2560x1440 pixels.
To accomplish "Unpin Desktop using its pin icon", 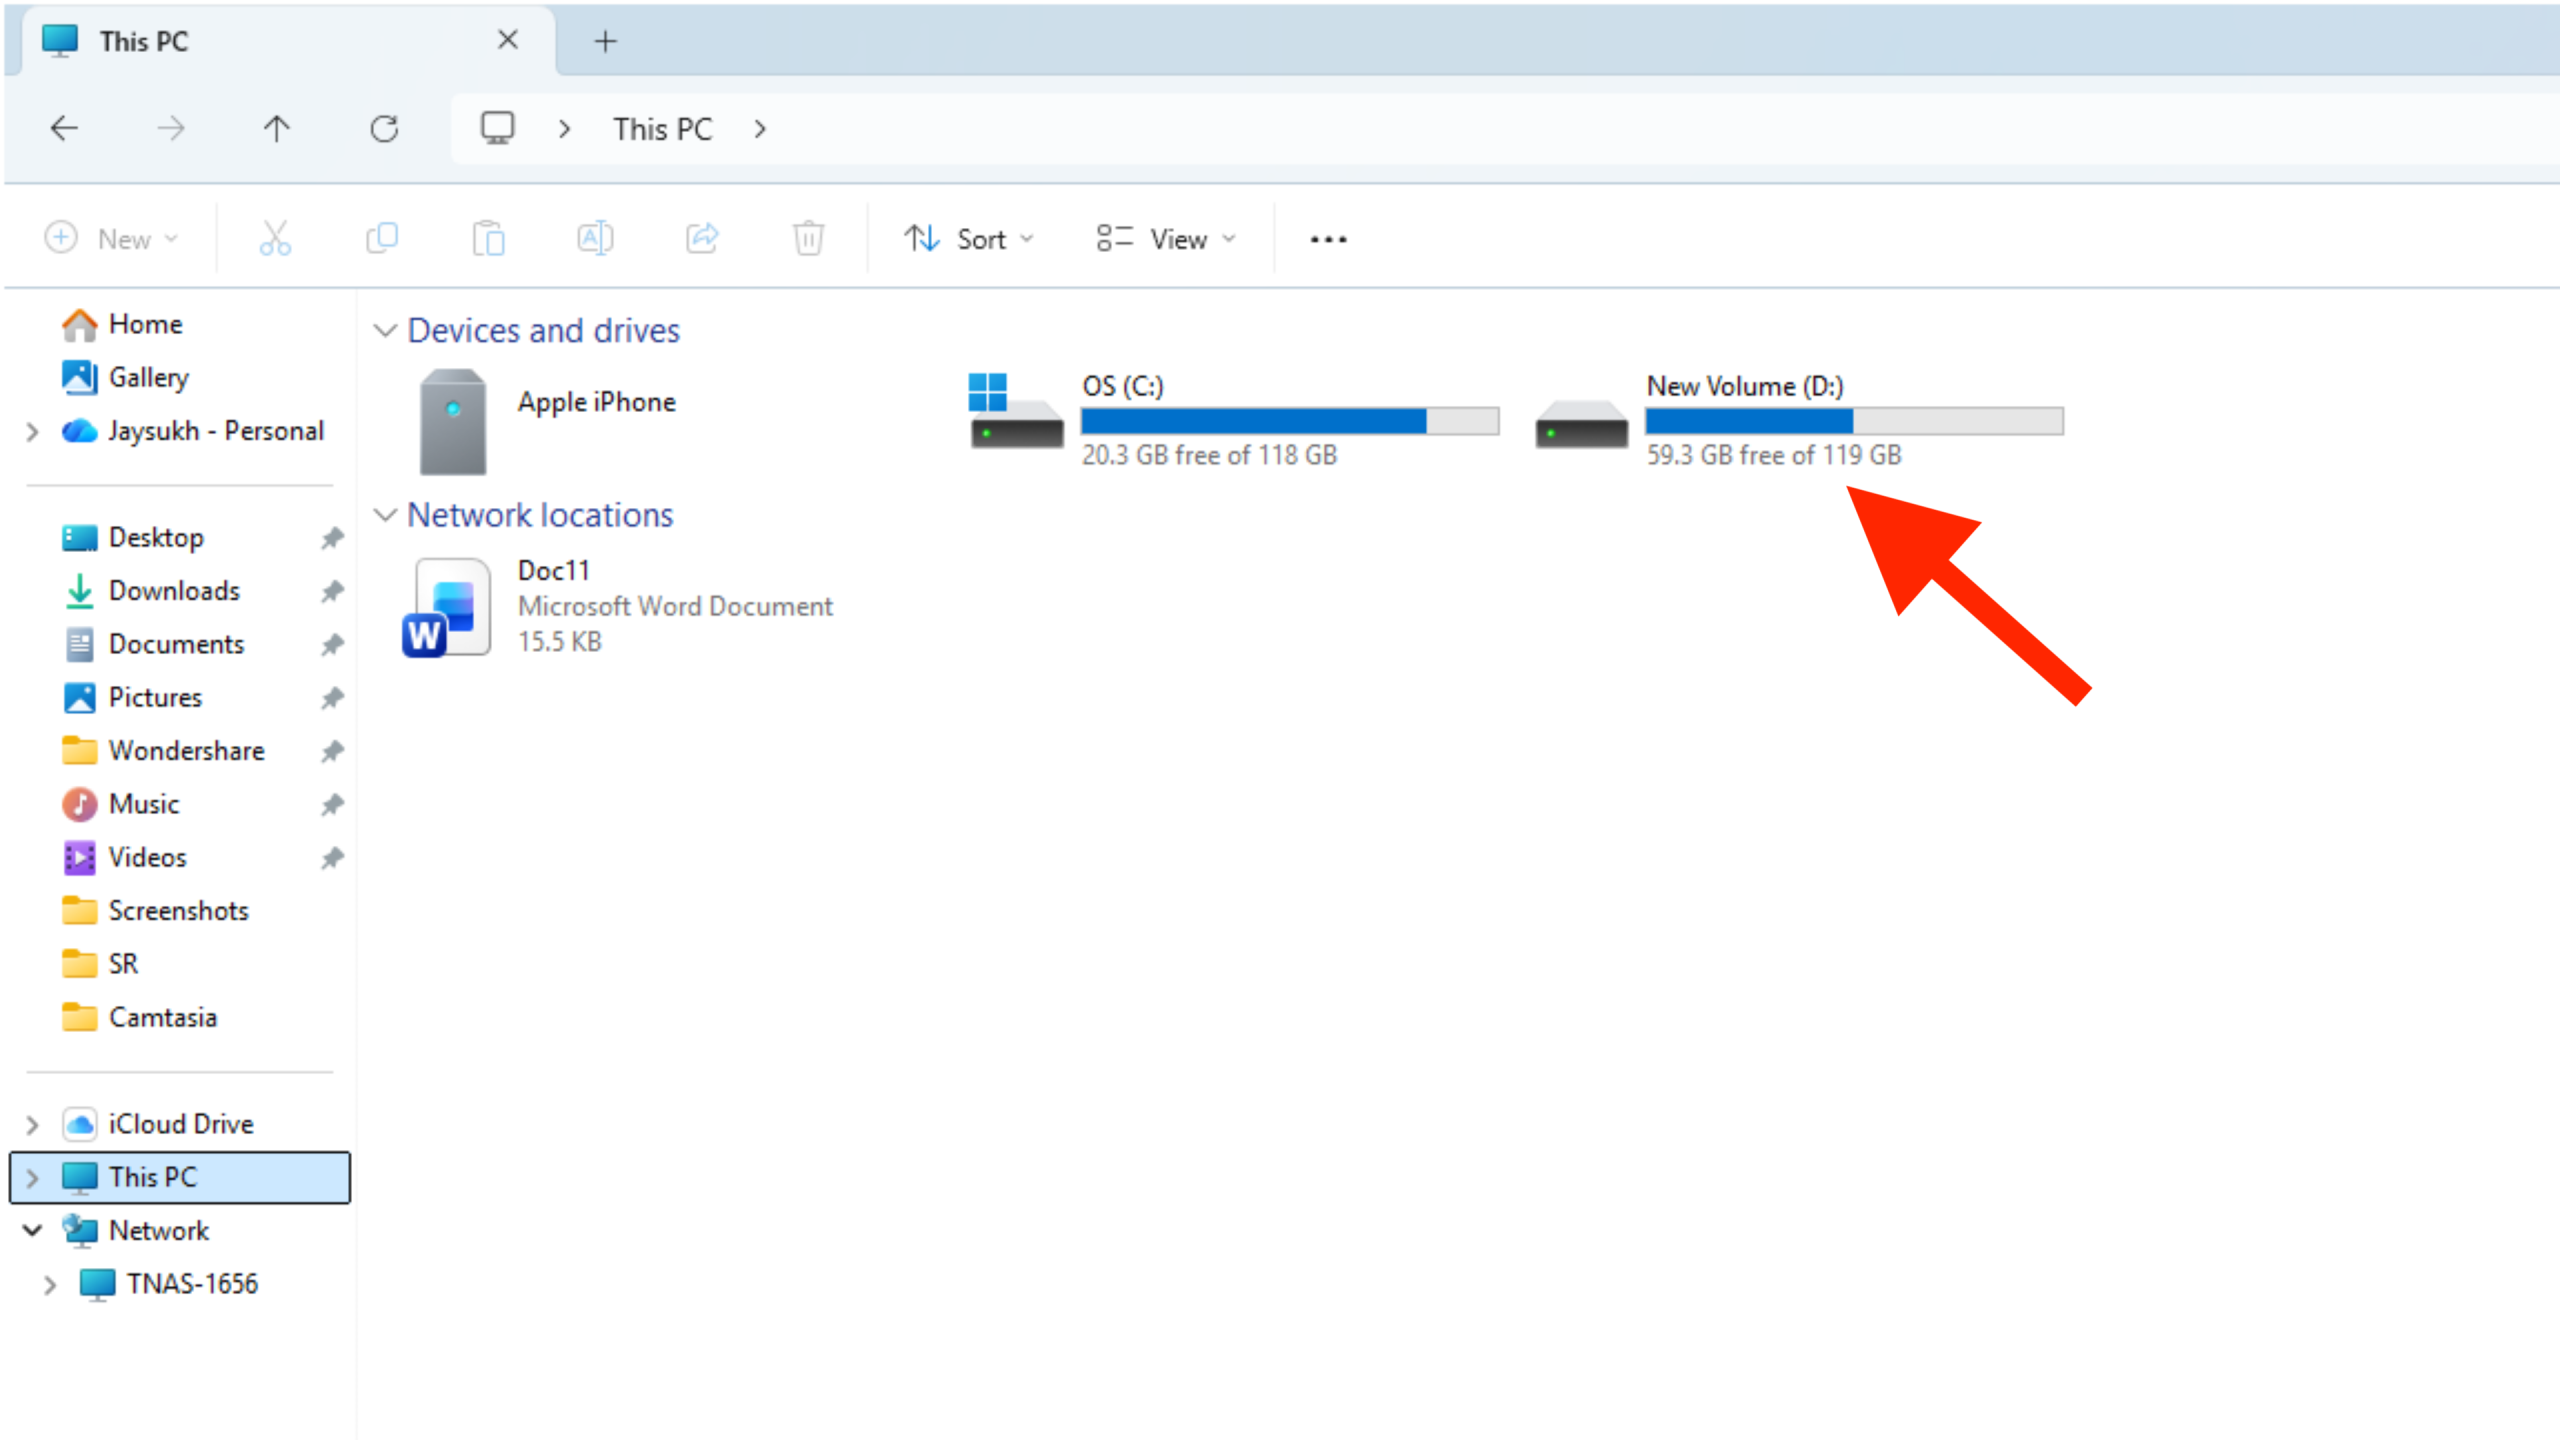I will pyautogui.click(x=332, y=538).
